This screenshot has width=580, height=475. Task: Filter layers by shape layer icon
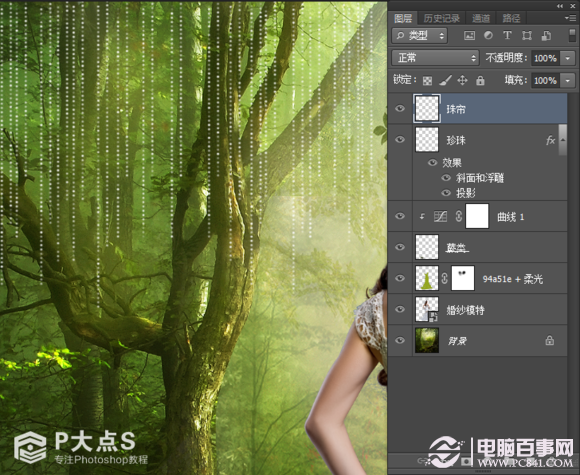[x=527, y=36]
